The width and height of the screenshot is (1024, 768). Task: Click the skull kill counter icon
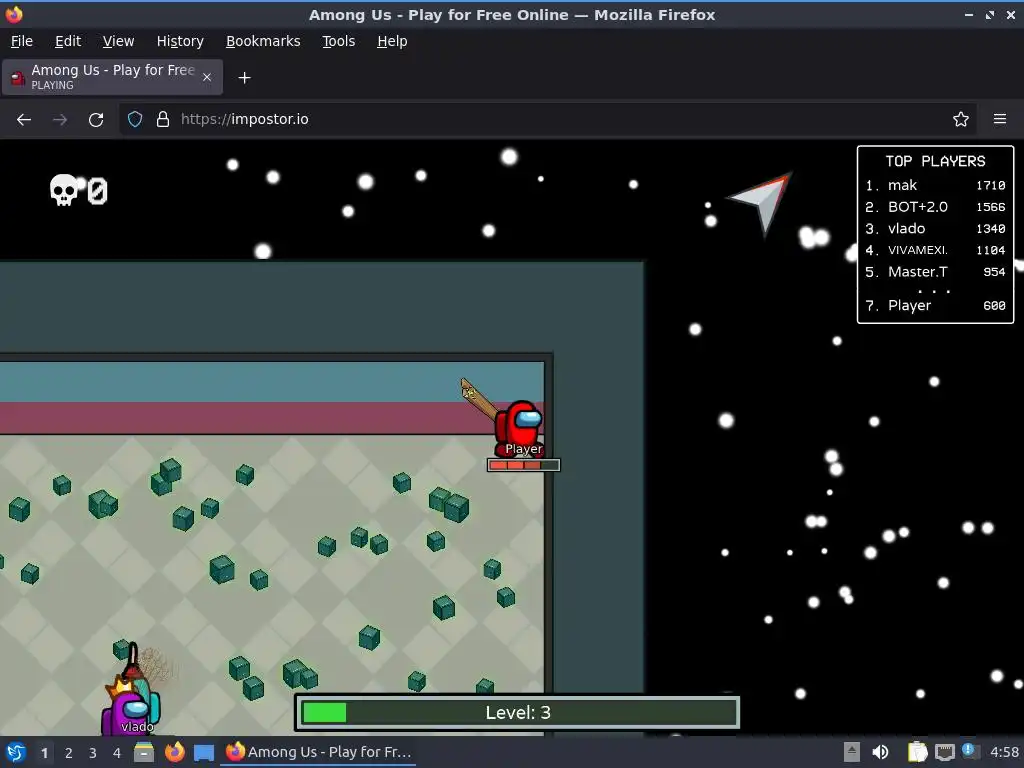(x=64, y=190)
